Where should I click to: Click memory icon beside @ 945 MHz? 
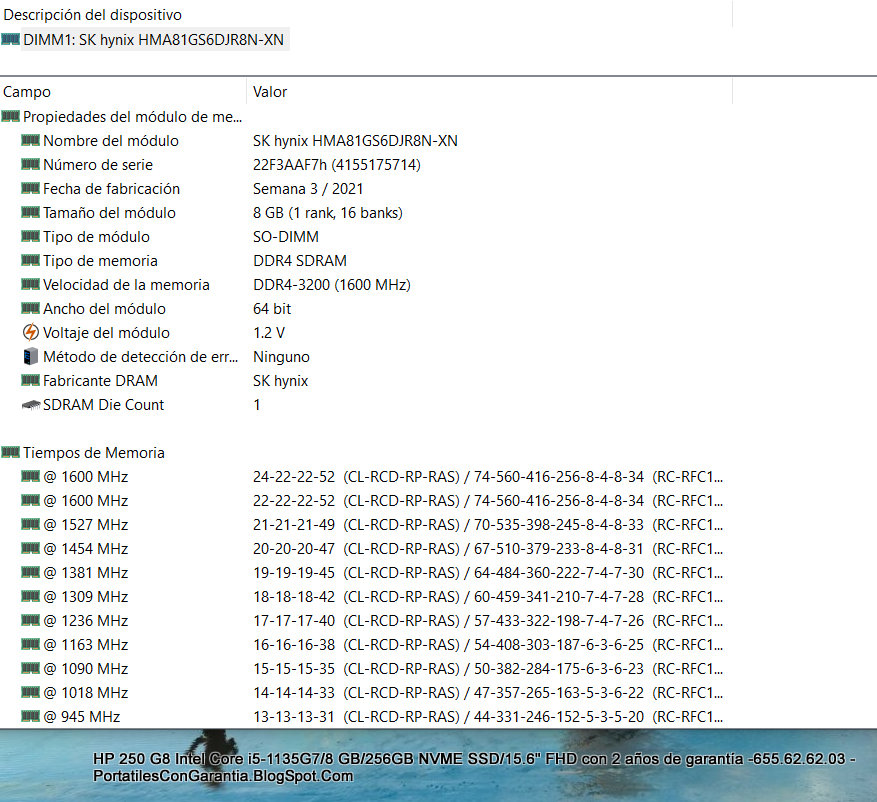tap(30, 715)
